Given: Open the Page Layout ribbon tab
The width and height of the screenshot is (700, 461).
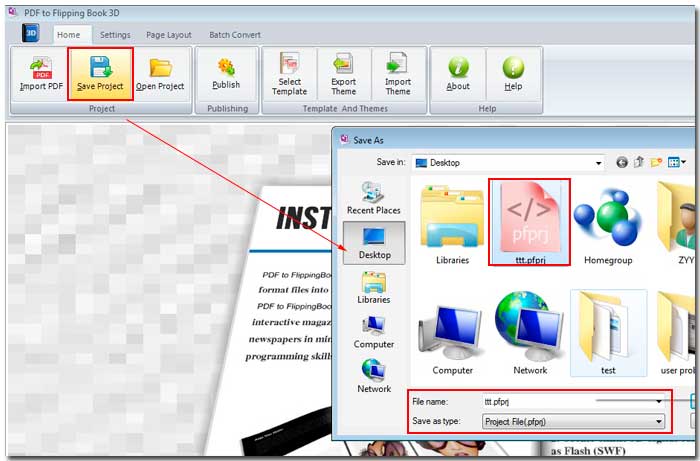Looking at the screenshot, I should click(x=169, y=35).
